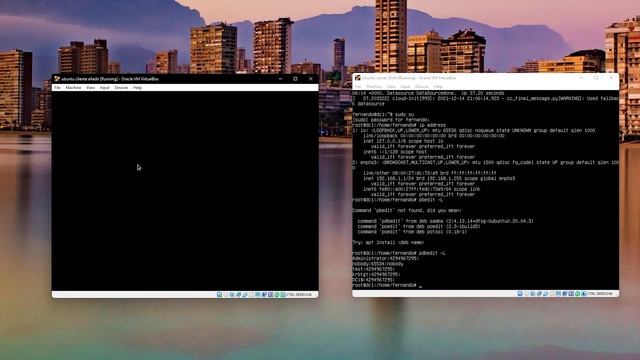The width and height of the screenshot is (640, 360).
Task: Click the server VM processor features indicator
Action: coord(571,293)
